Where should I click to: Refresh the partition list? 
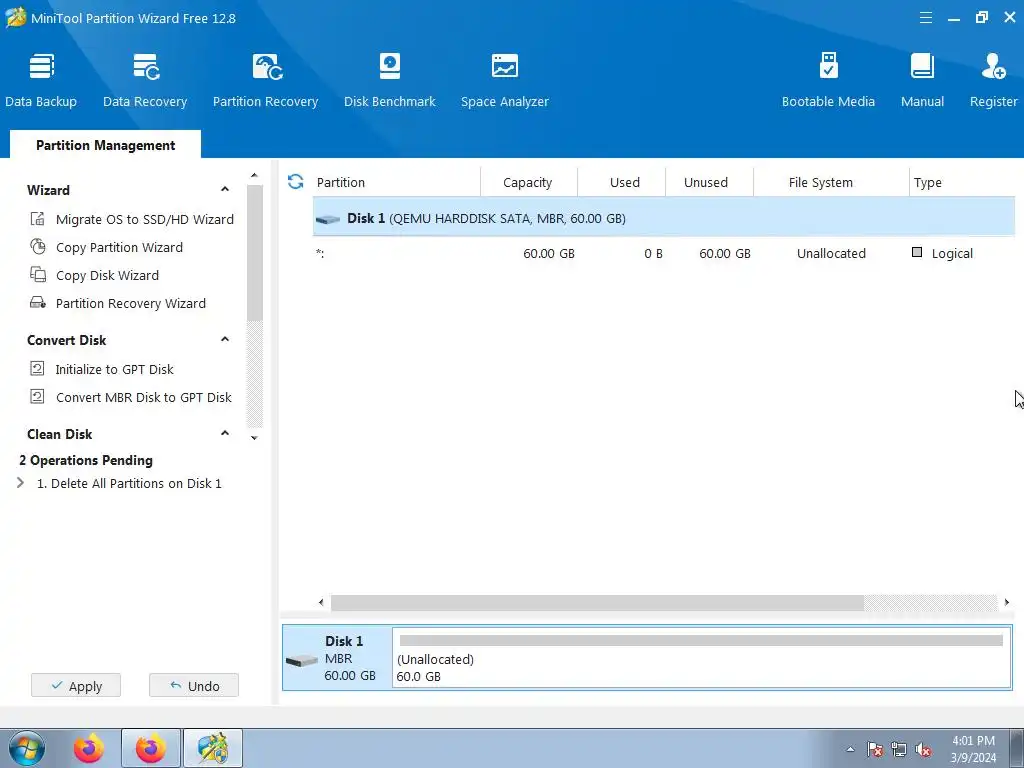(295, 182)
